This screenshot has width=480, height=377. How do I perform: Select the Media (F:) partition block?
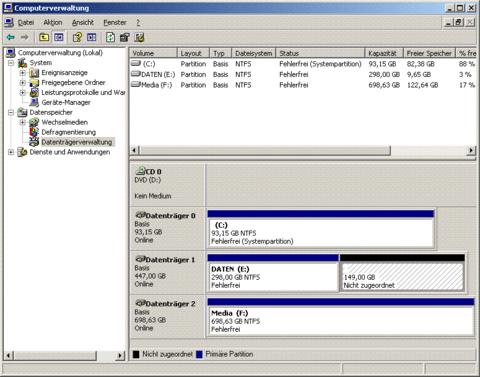pos(341,317)
